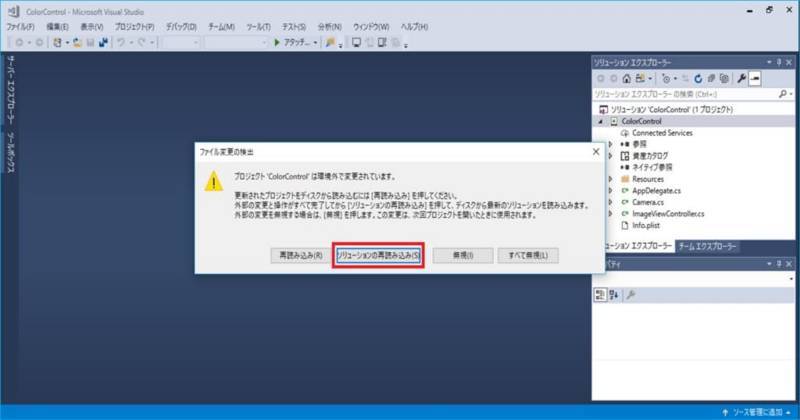Expand the Resources folder

(x=610, y=179)
